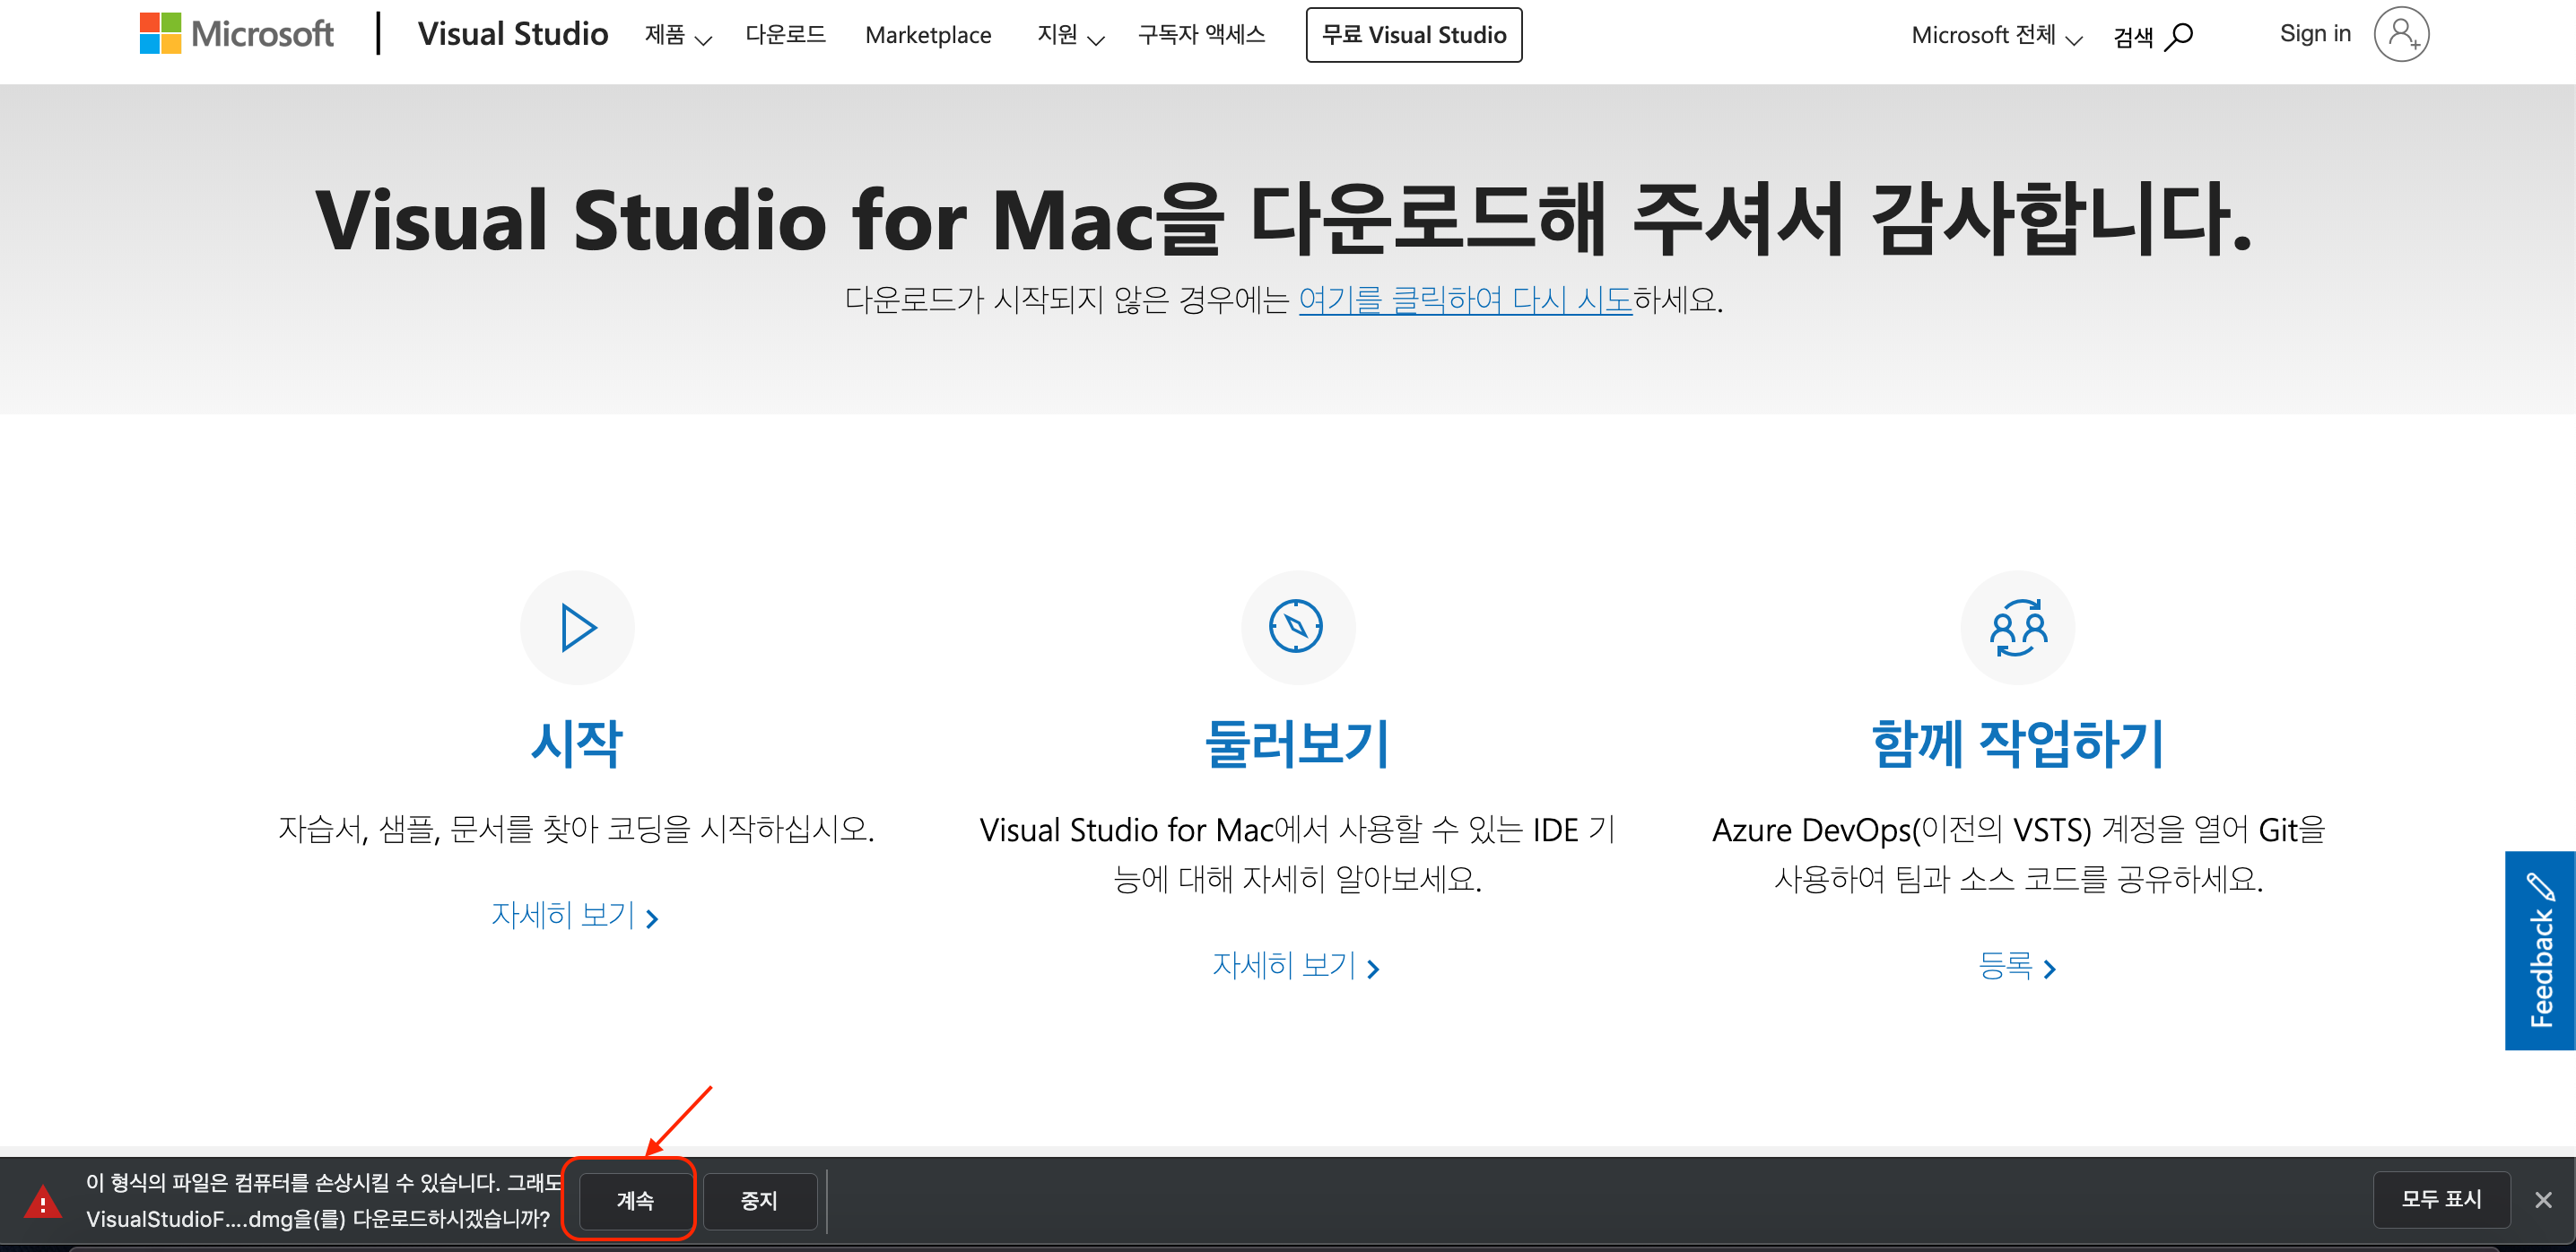Expand the 제품 dropdown menu
The width and height of the screenshot is (2576, 1252).
(677, 36)
